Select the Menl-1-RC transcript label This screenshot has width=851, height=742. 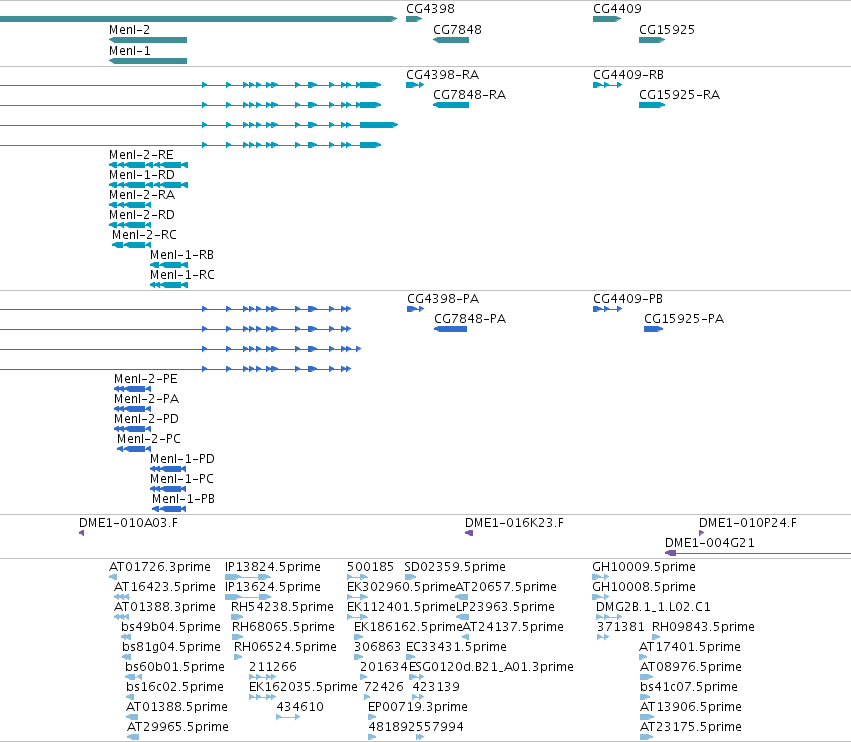182,276
